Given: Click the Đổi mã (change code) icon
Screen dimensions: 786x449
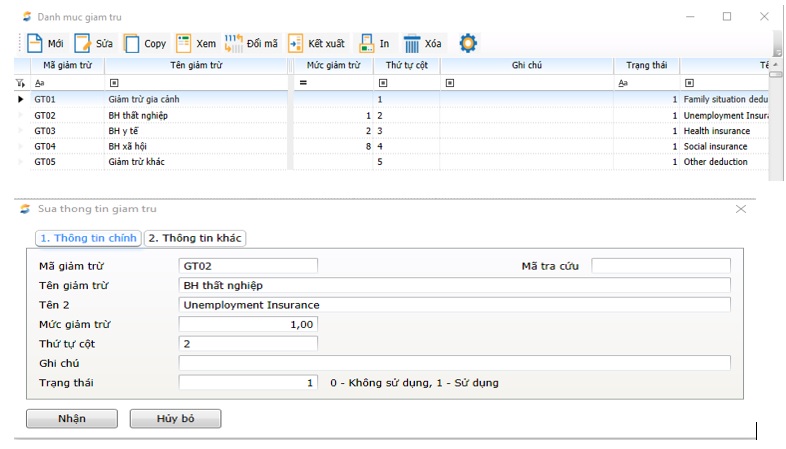Looking at the screenshot, I should pyautogui.click(x=233, y=43).
